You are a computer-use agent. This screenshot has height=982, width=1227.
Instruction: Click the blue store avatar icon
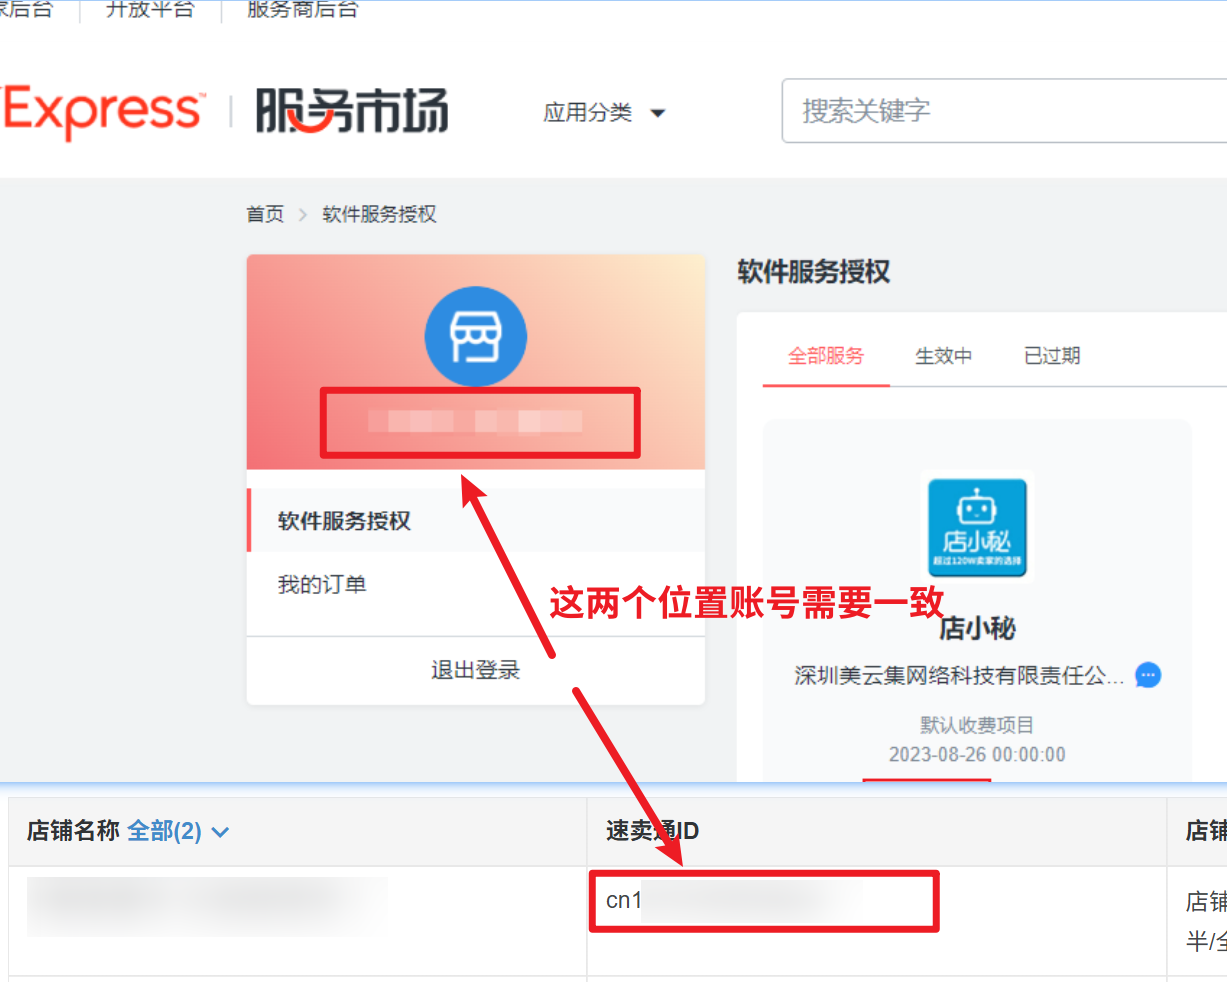point(476,337)
